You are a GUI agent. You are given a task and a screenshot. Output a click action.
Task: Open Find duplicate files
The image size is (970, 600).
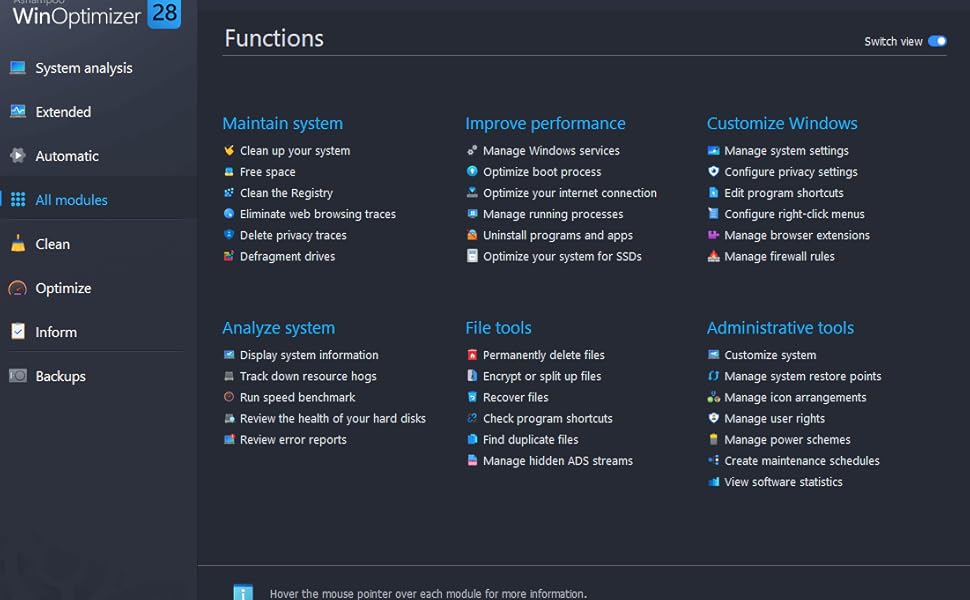click(530, 440)
